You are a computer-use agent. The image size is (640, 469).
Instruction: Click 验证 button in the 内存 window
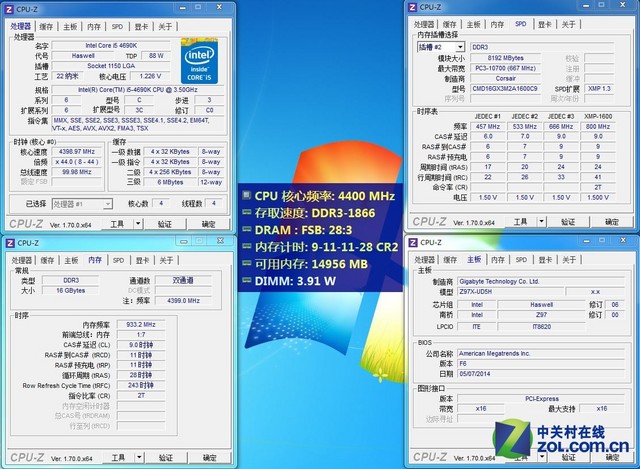(x=166, y=458)
